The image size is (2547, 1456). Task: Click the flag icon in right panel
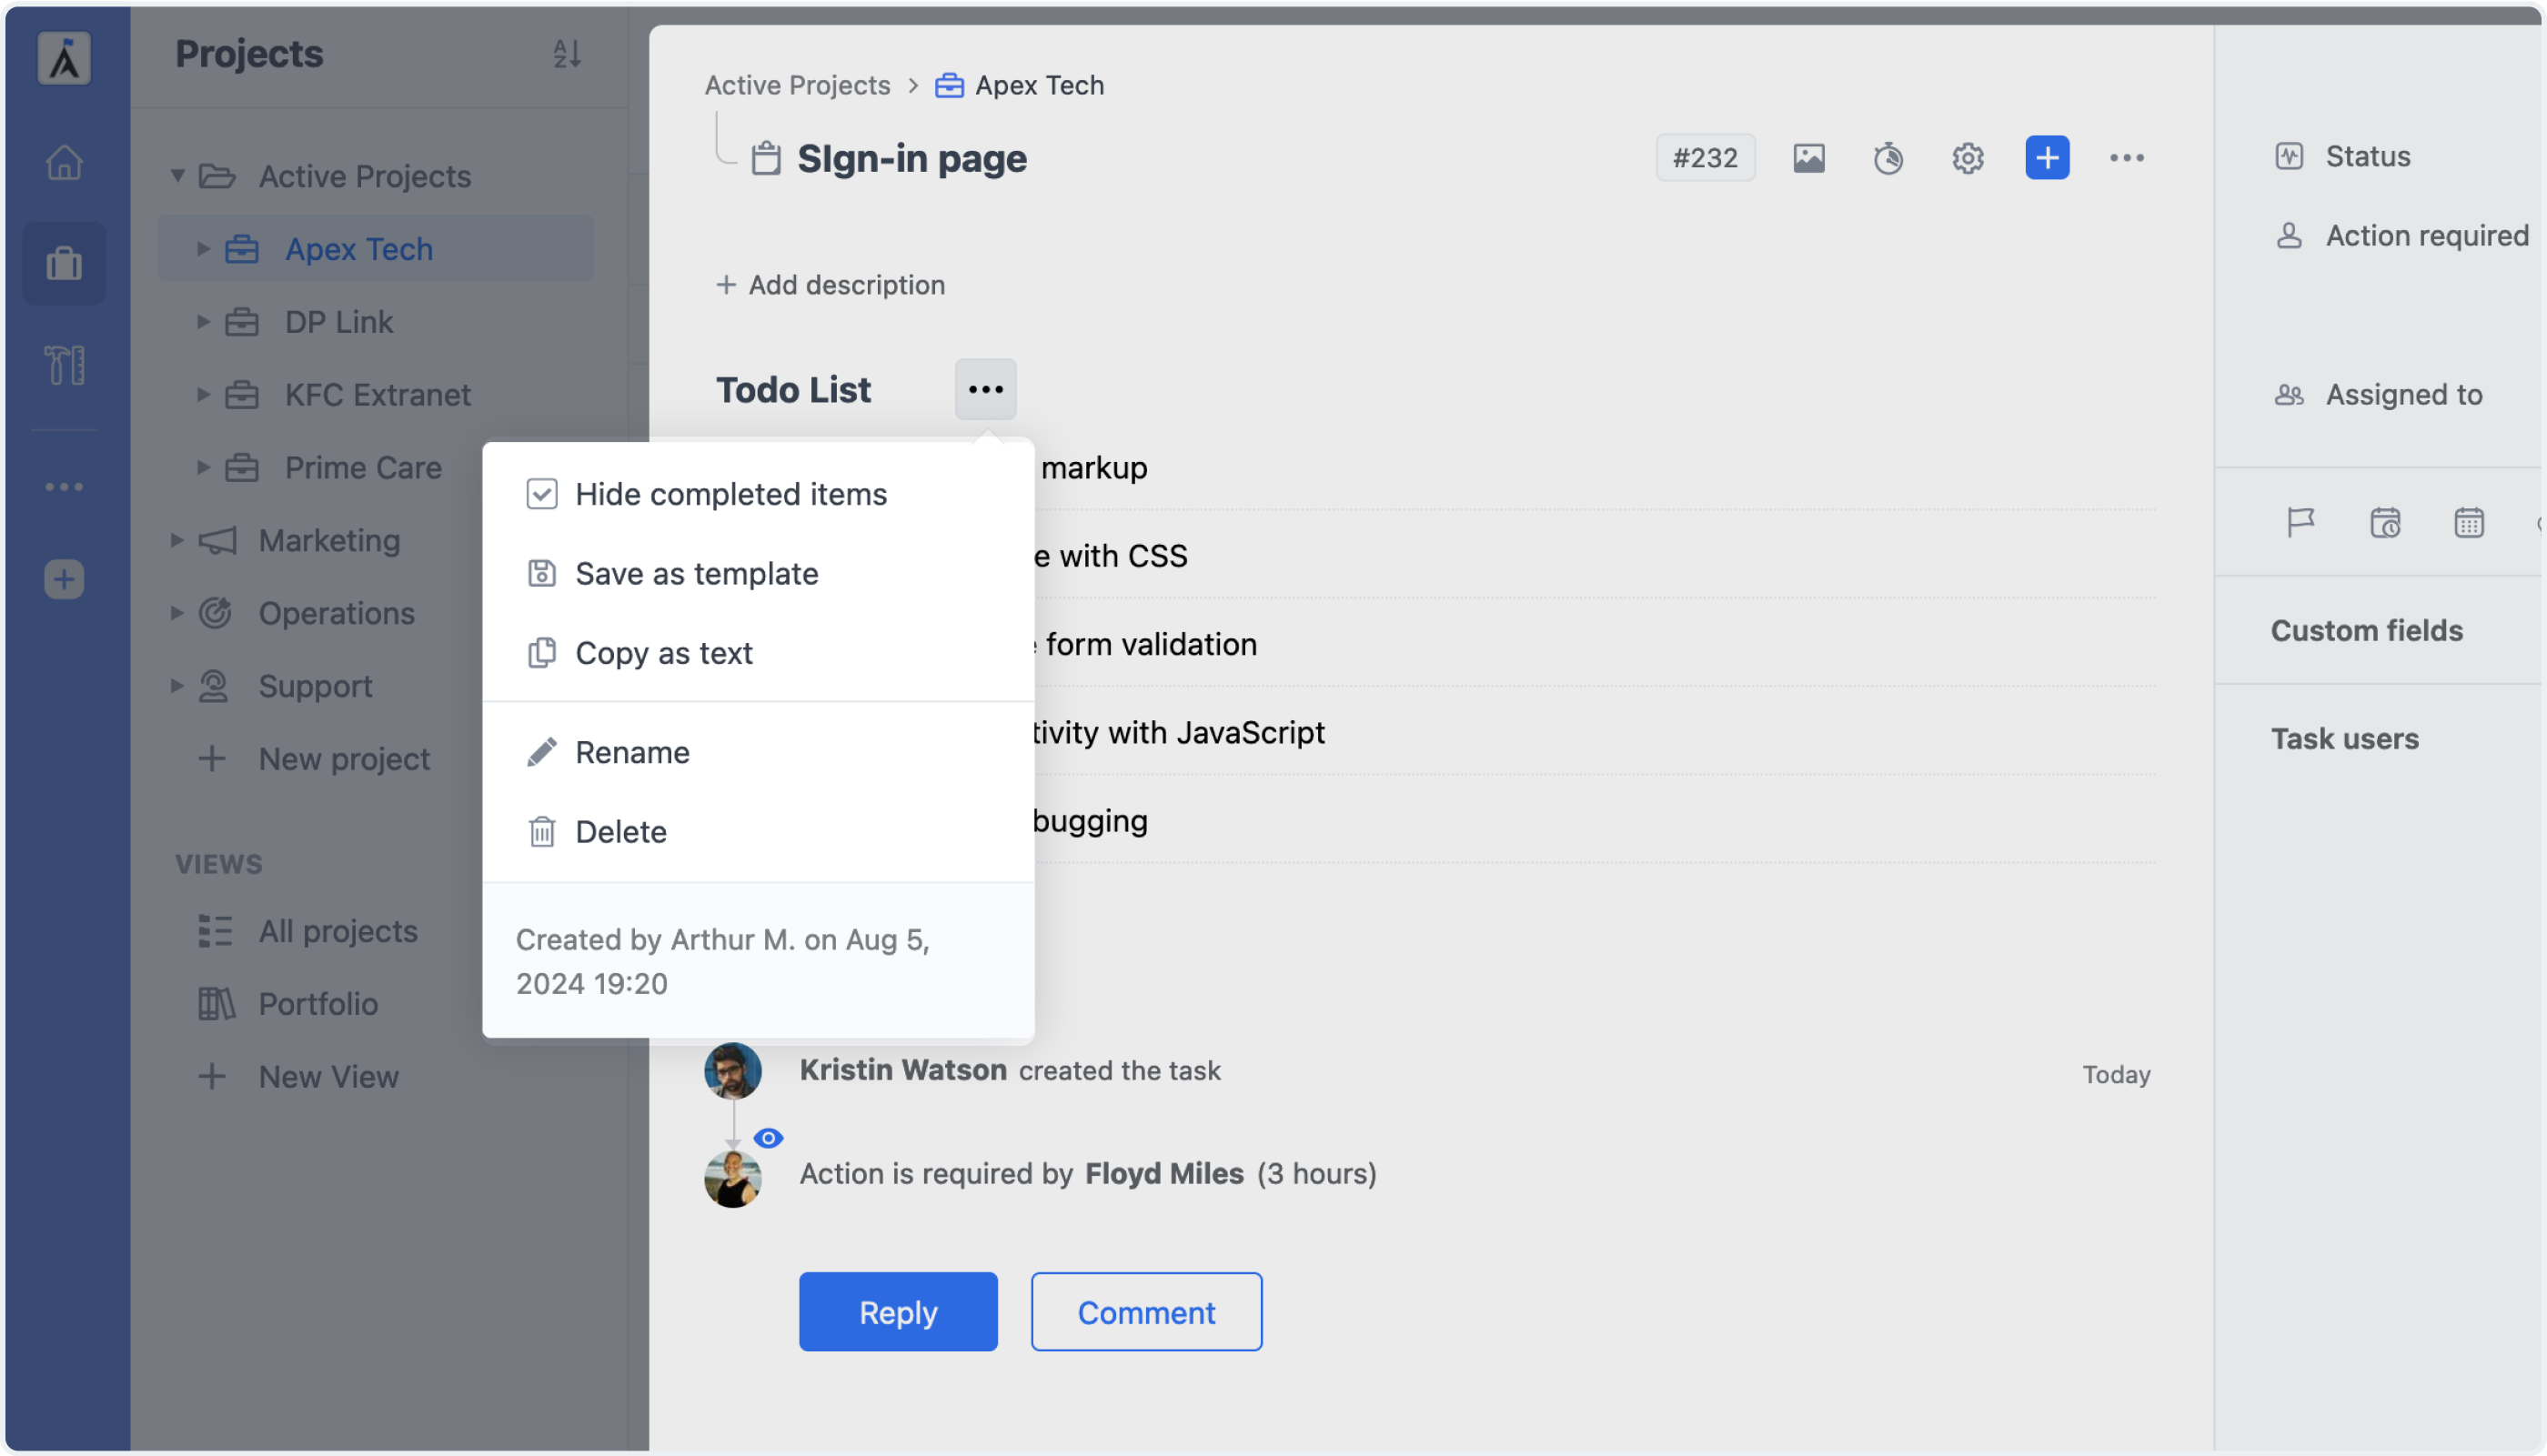[2300, 522]
